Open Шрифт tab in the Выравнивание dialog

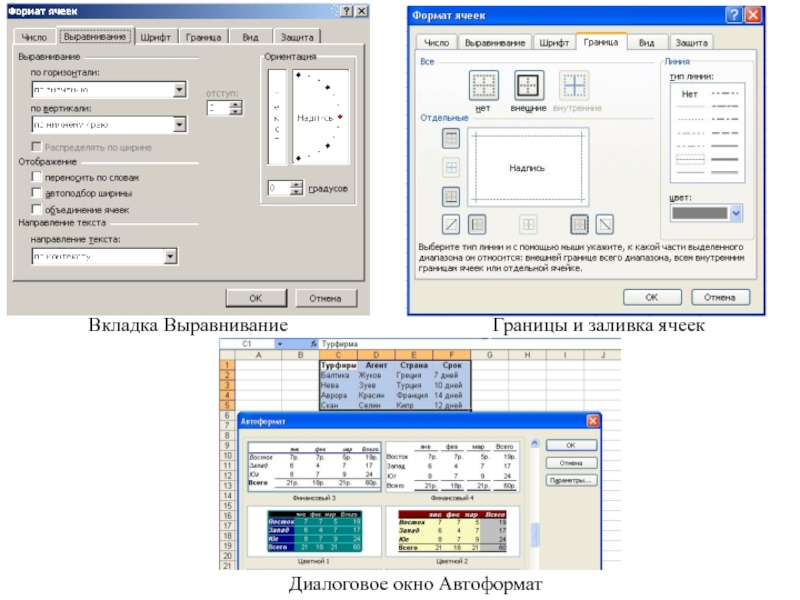point(156,37)
